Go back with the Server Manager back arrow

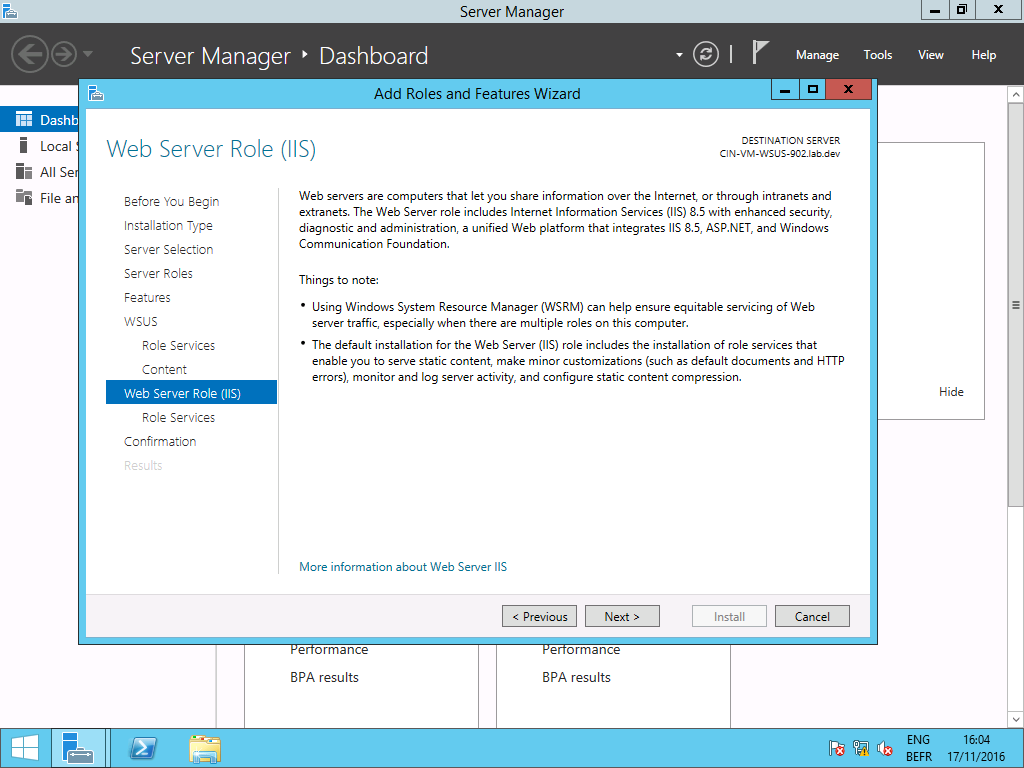(29, 54)
